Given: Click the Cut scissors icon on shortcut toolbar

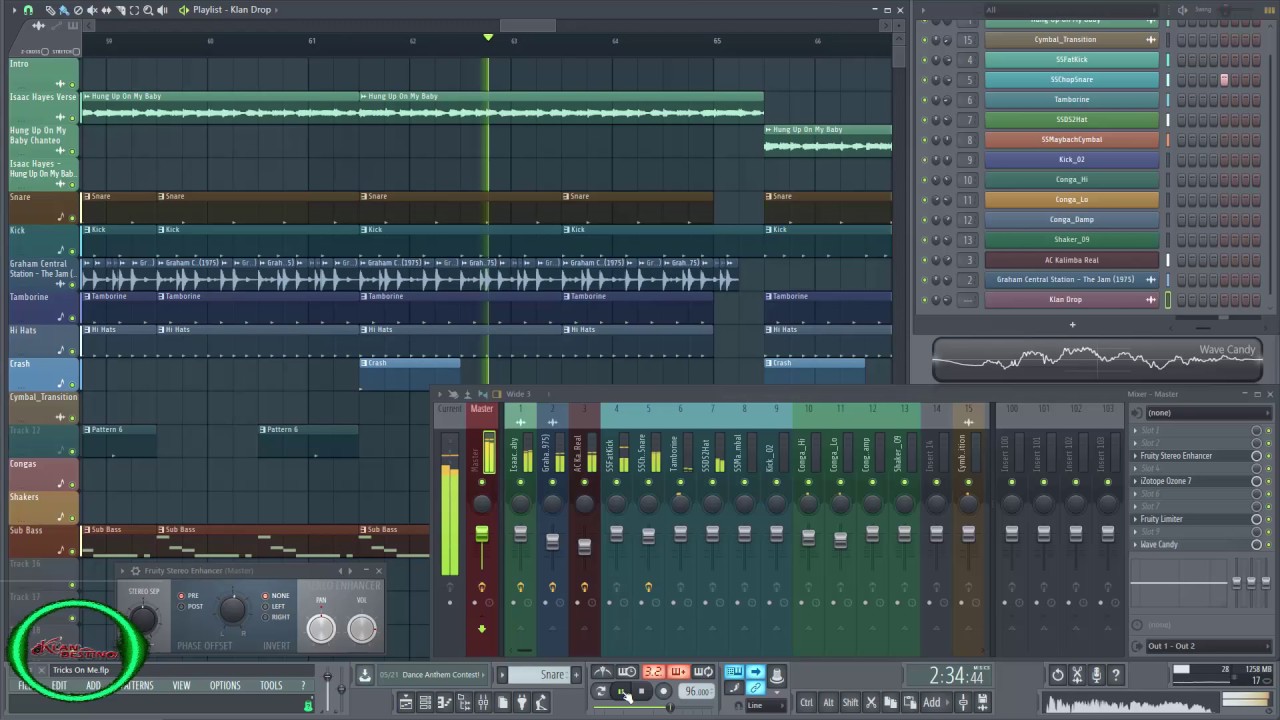Looking at the screenshot, I should [871, 702].
